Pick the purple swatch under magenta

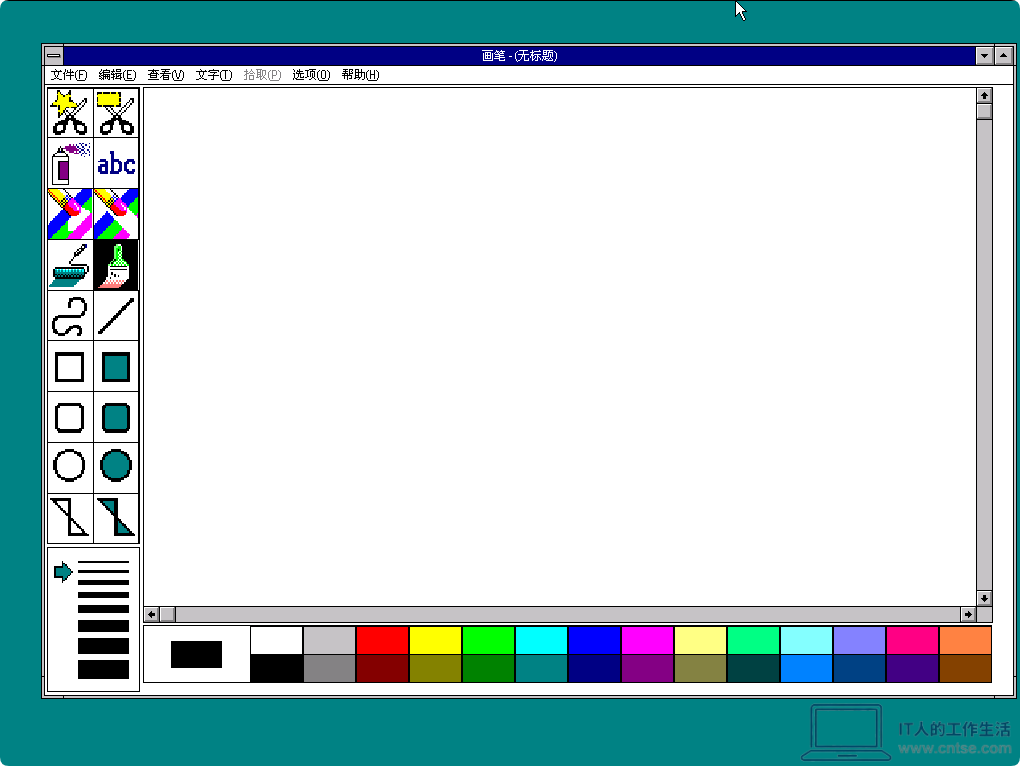coord(648,668)
